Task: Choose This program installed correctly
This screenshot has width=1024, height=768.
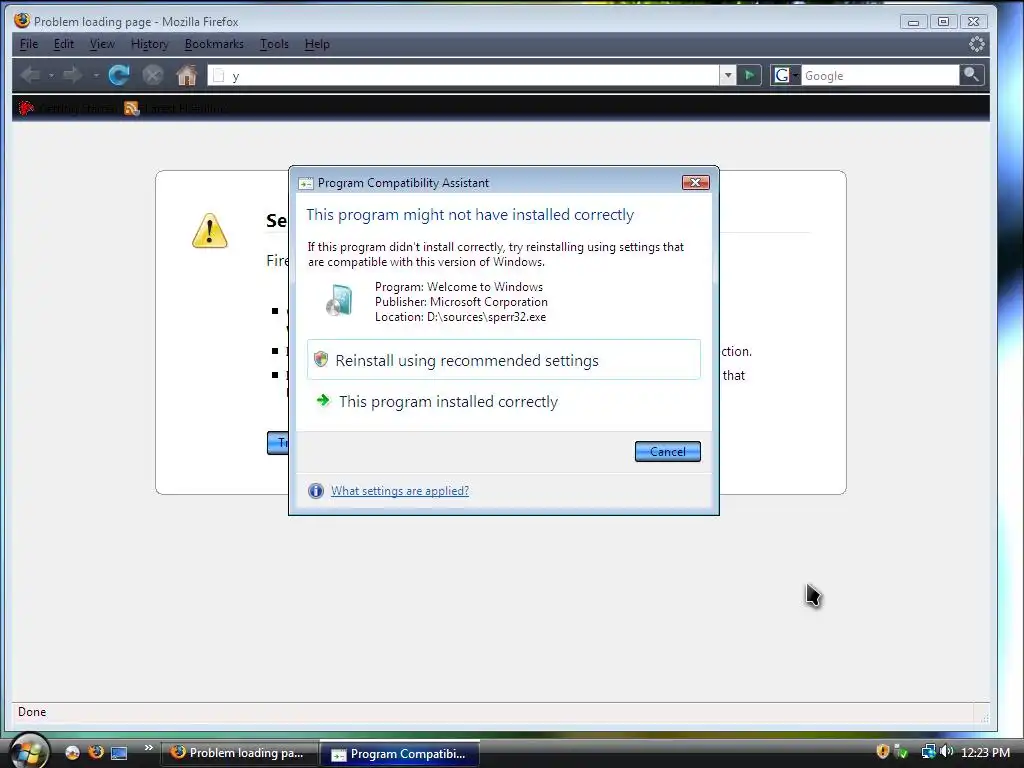Action: [504, 401]
